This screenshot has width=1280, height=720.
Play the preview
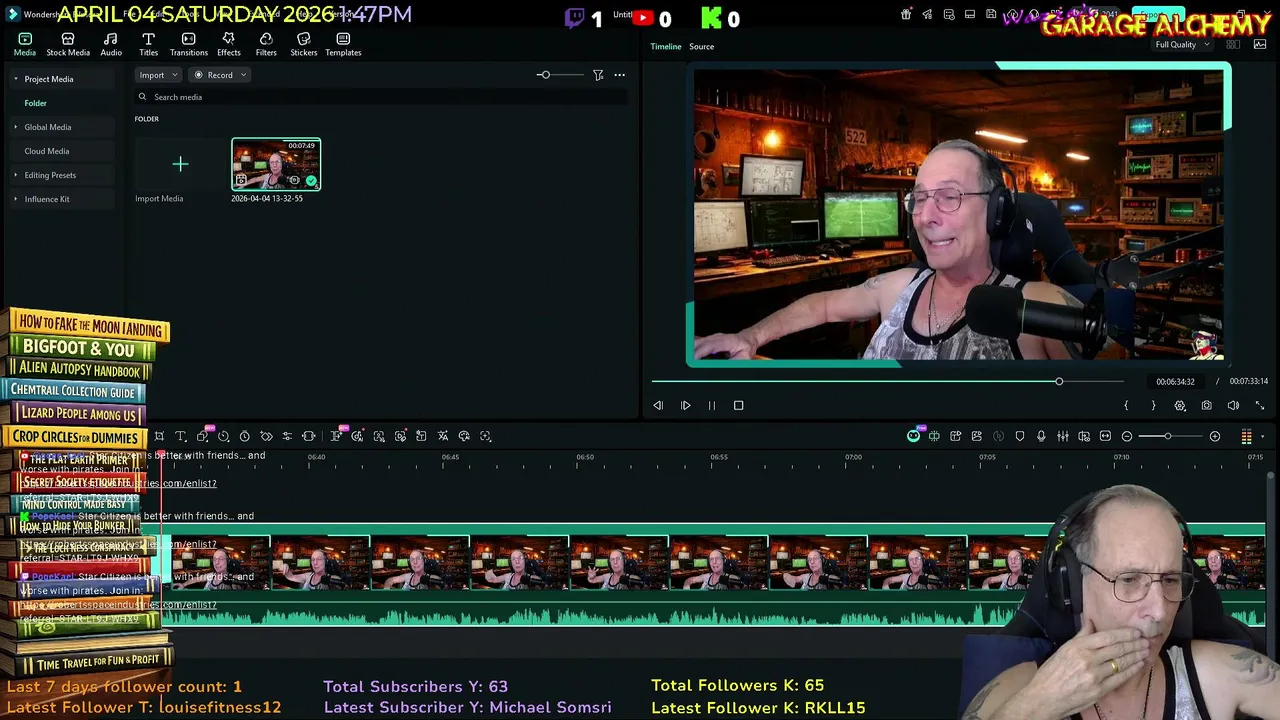pos(686,406)
